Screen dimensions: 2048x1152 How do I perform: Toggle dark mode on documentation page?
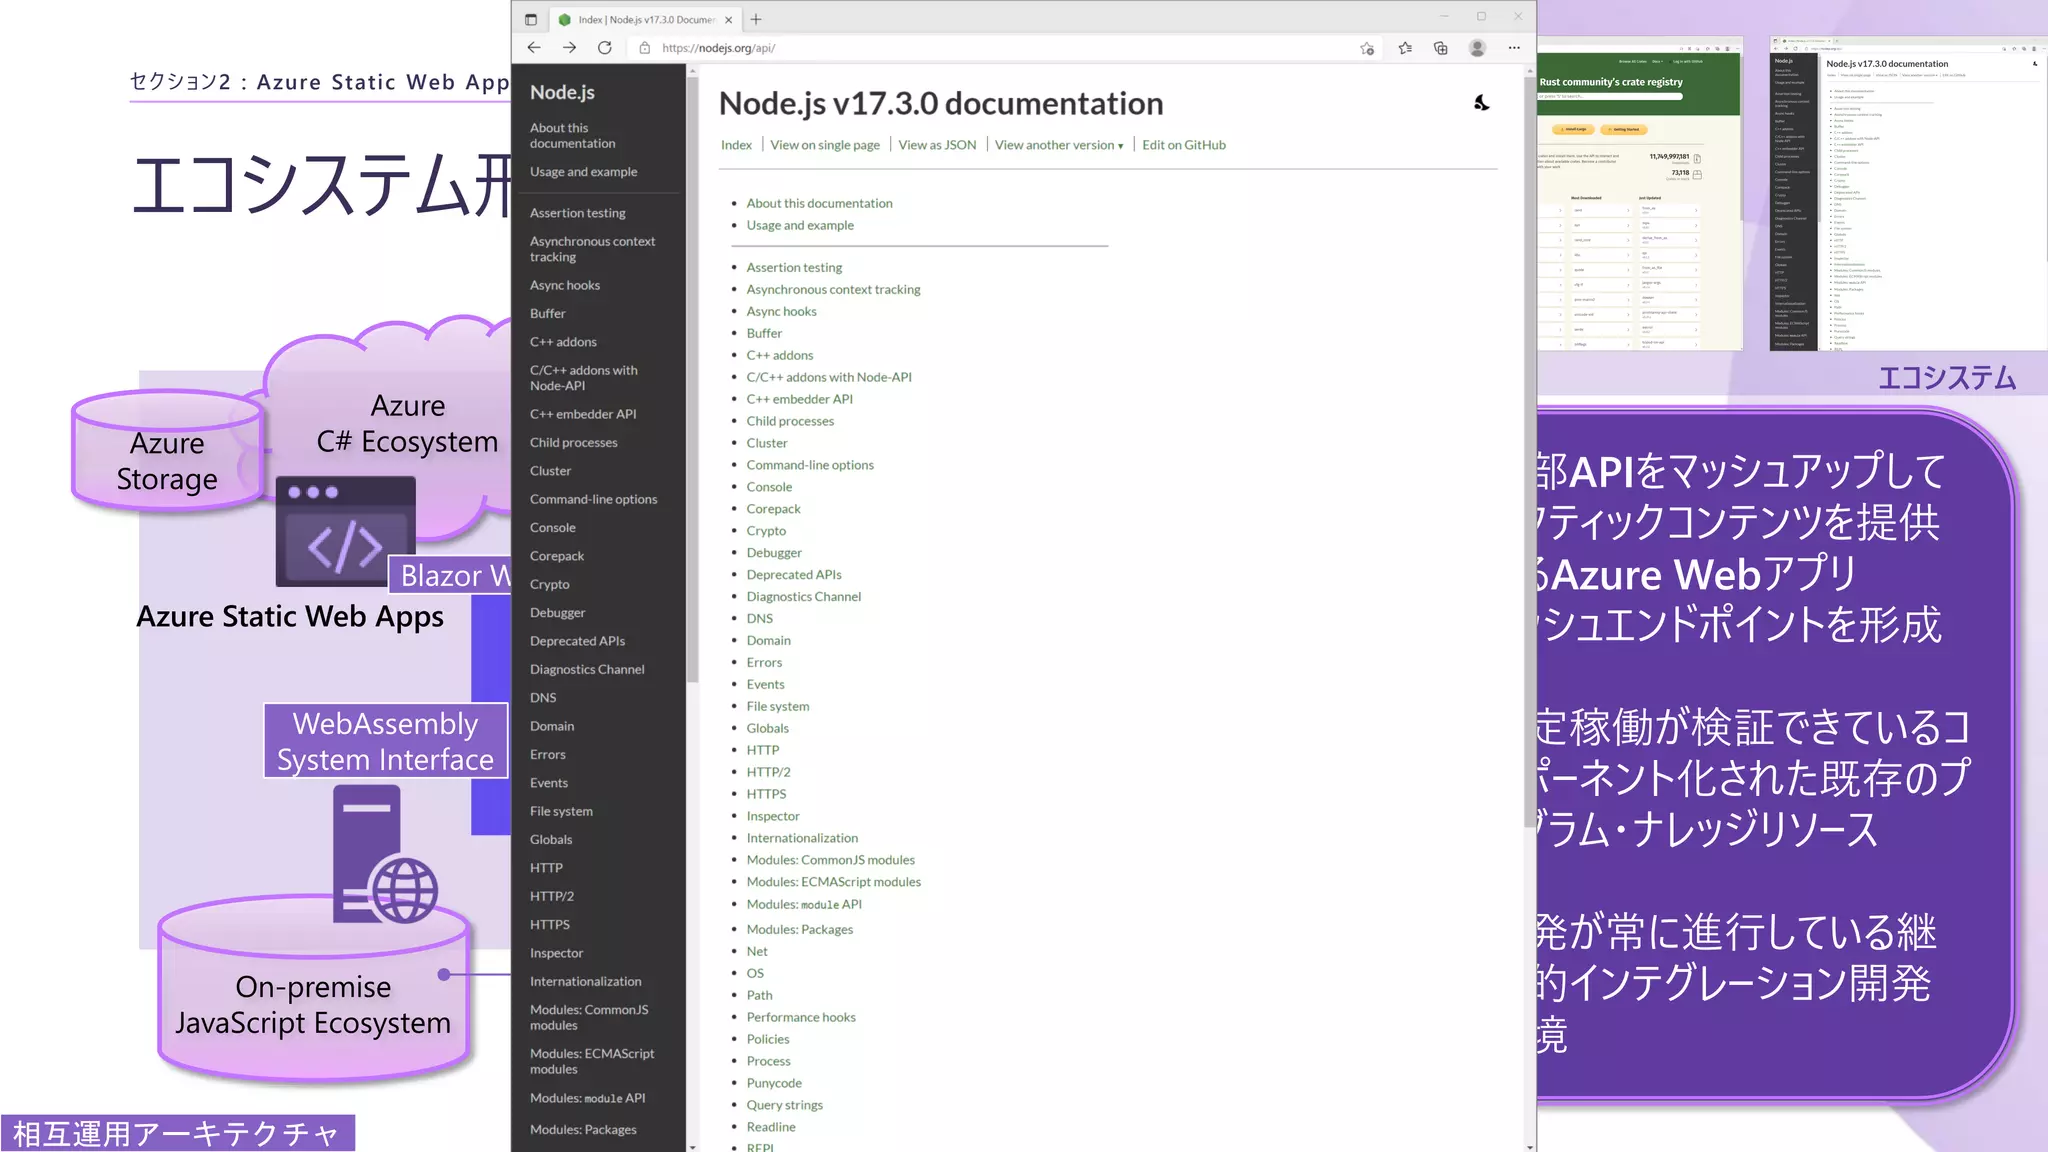(x=1481, y=103)
